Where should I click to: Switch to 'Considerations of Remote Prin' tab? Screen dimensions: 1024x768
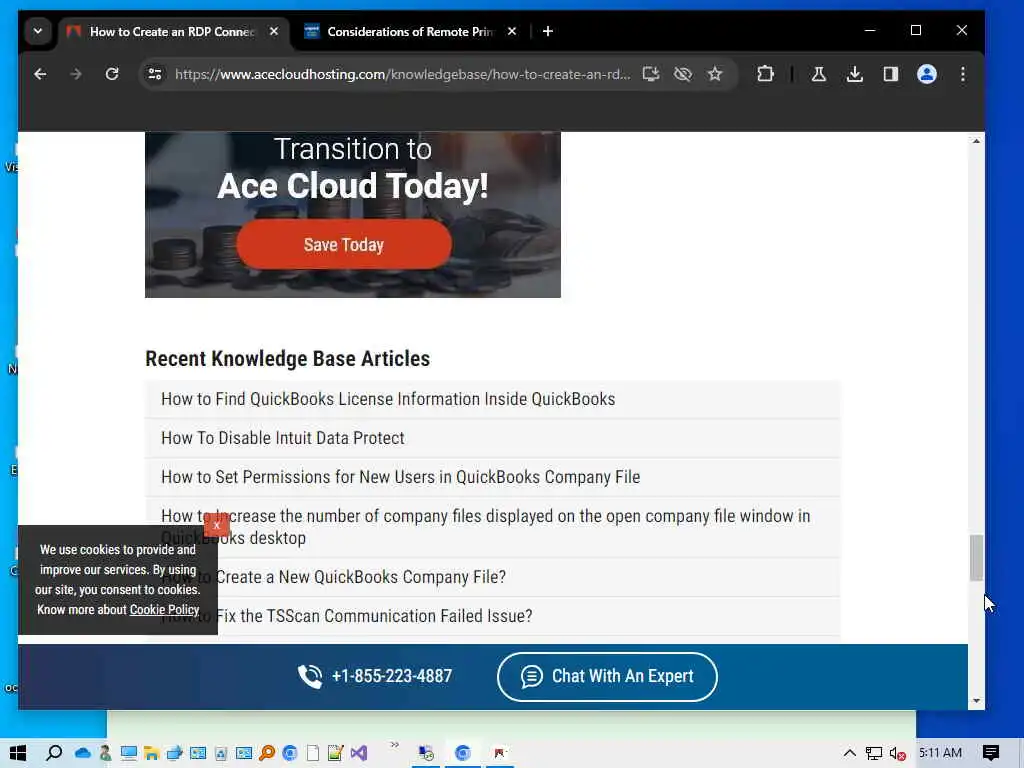click(409, 31)
